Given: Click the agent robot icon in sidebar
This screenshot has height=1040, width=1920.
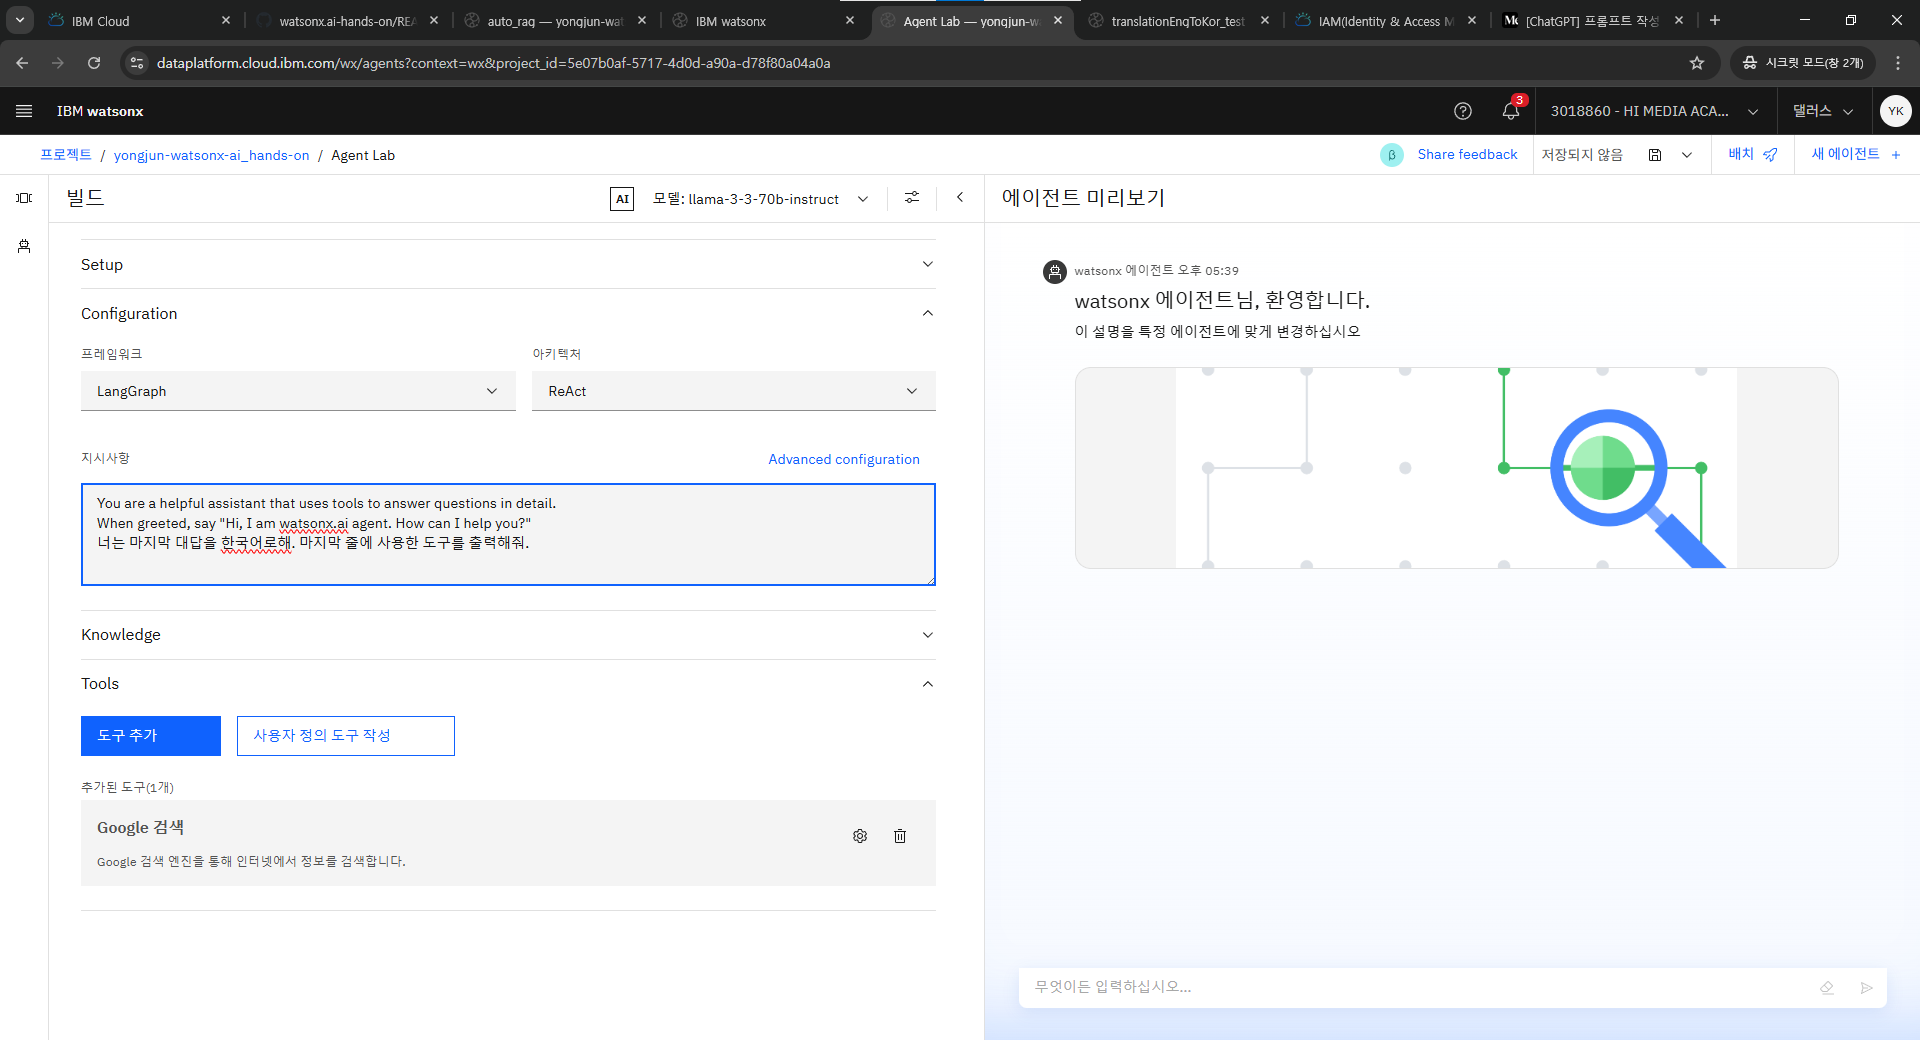Looking at the screenshot, I should point(24,246).
